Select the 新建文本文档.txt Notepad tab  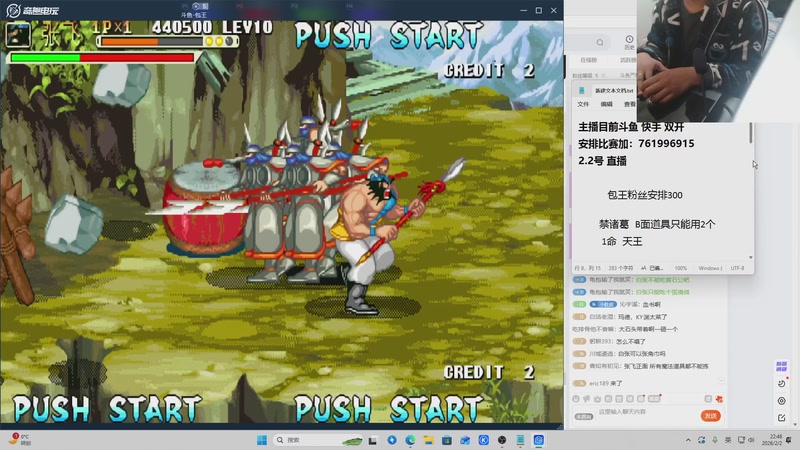pyautogui.click(x=614, y=90)
